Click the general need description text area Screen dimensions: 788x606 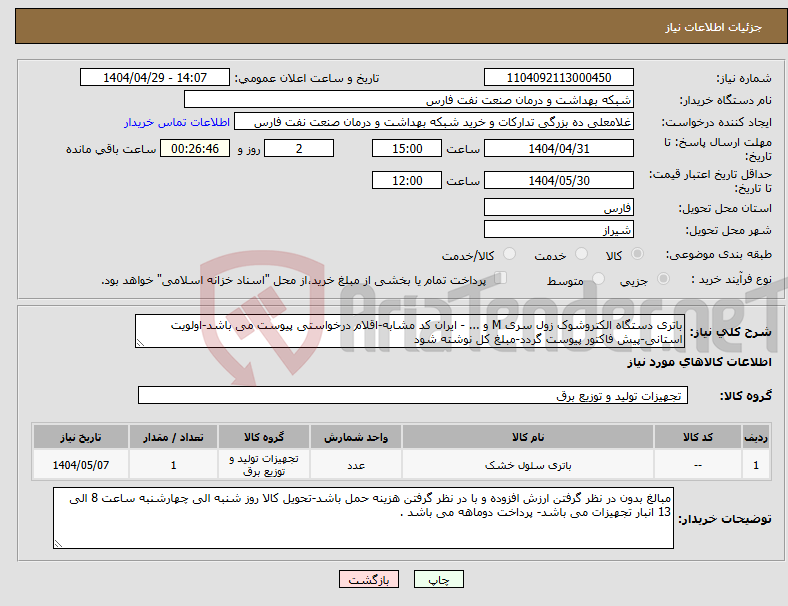[410, 332]
